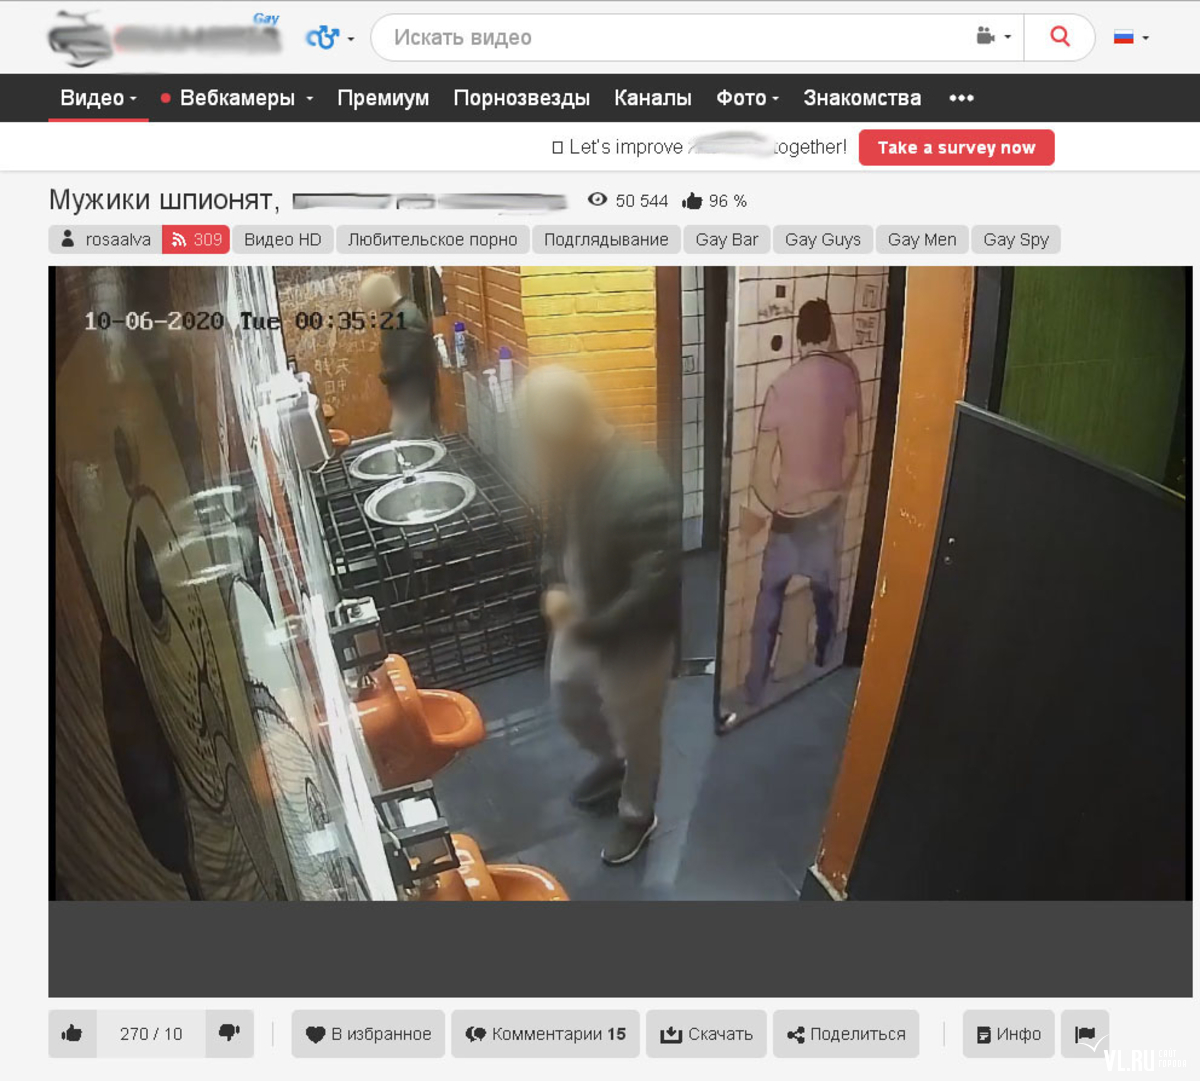Open the Инфо panel
The height and width of the screenshot is (1081, 1200).
point(1009,1034)
